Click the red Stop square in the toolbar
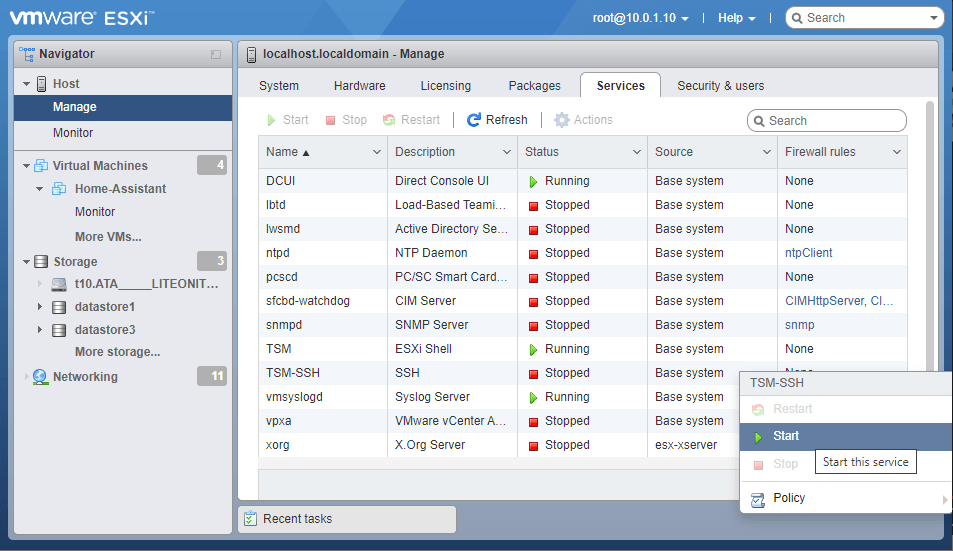953x551 pixels. [330, 120]
